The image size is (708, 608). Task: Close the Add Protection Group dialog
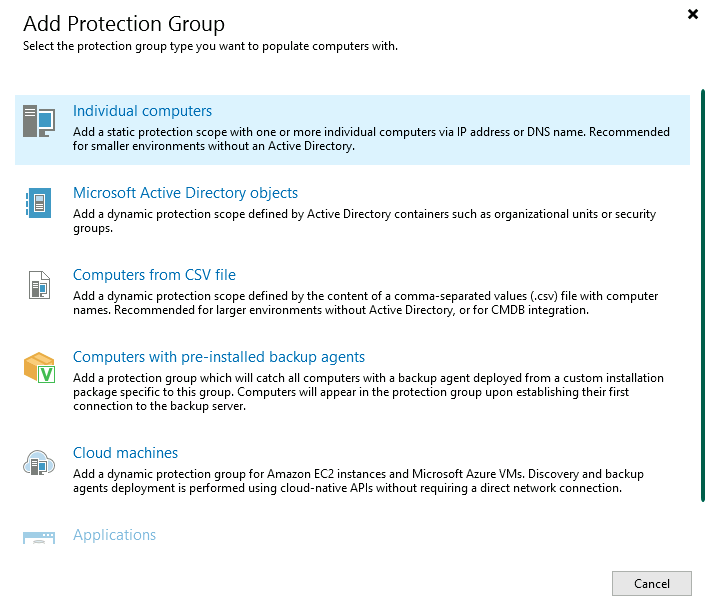pyautogui.click(x=693, y=15)
